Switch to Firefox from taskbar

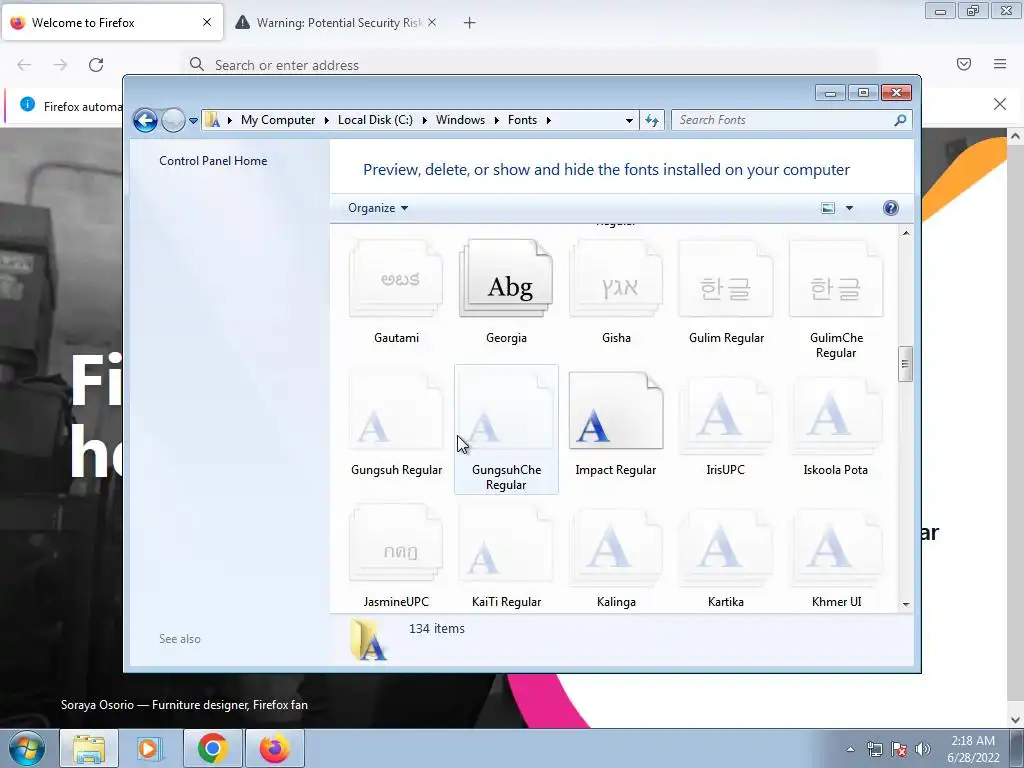pyautogui.click(x=275, y=748)
